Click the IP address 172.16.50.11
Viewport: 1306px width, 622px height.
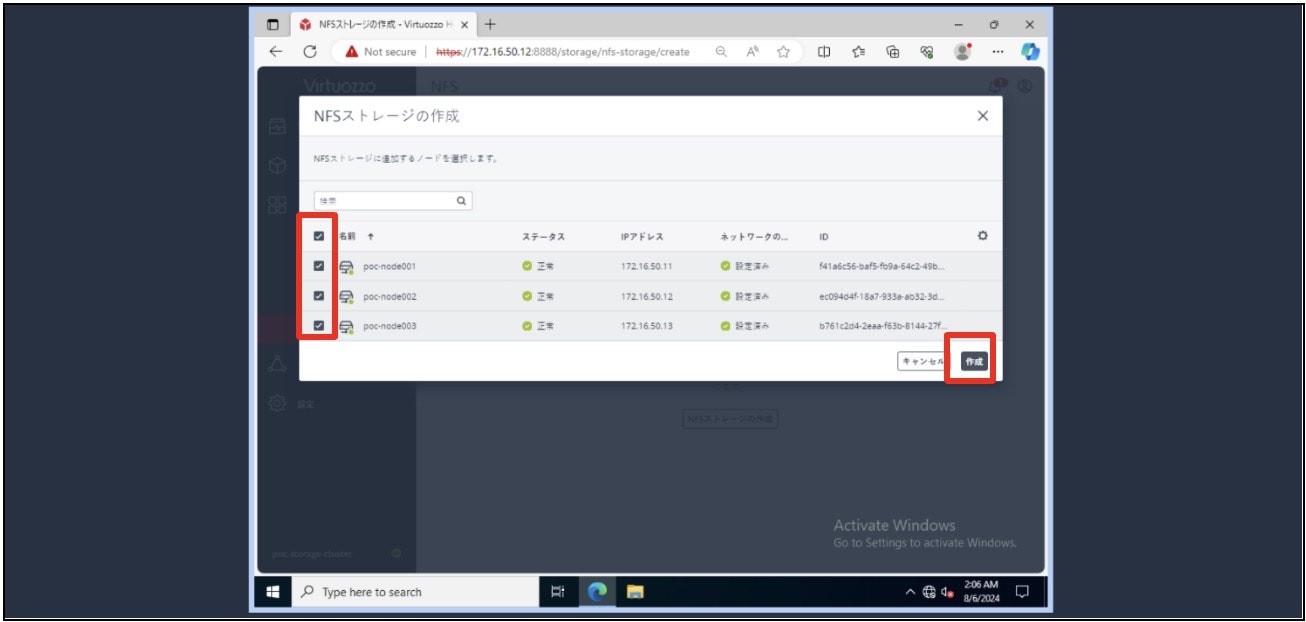point(646,267)
